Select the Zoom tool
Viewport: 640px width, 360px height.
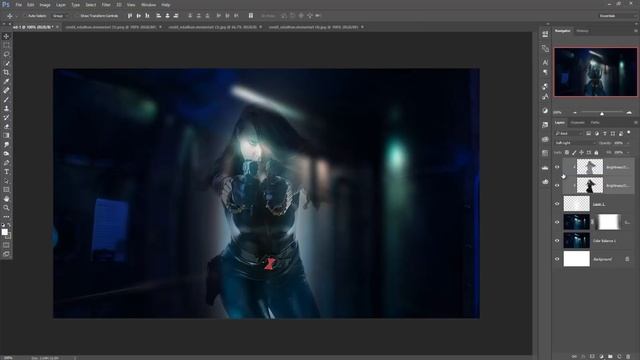(x=6, y=207)
